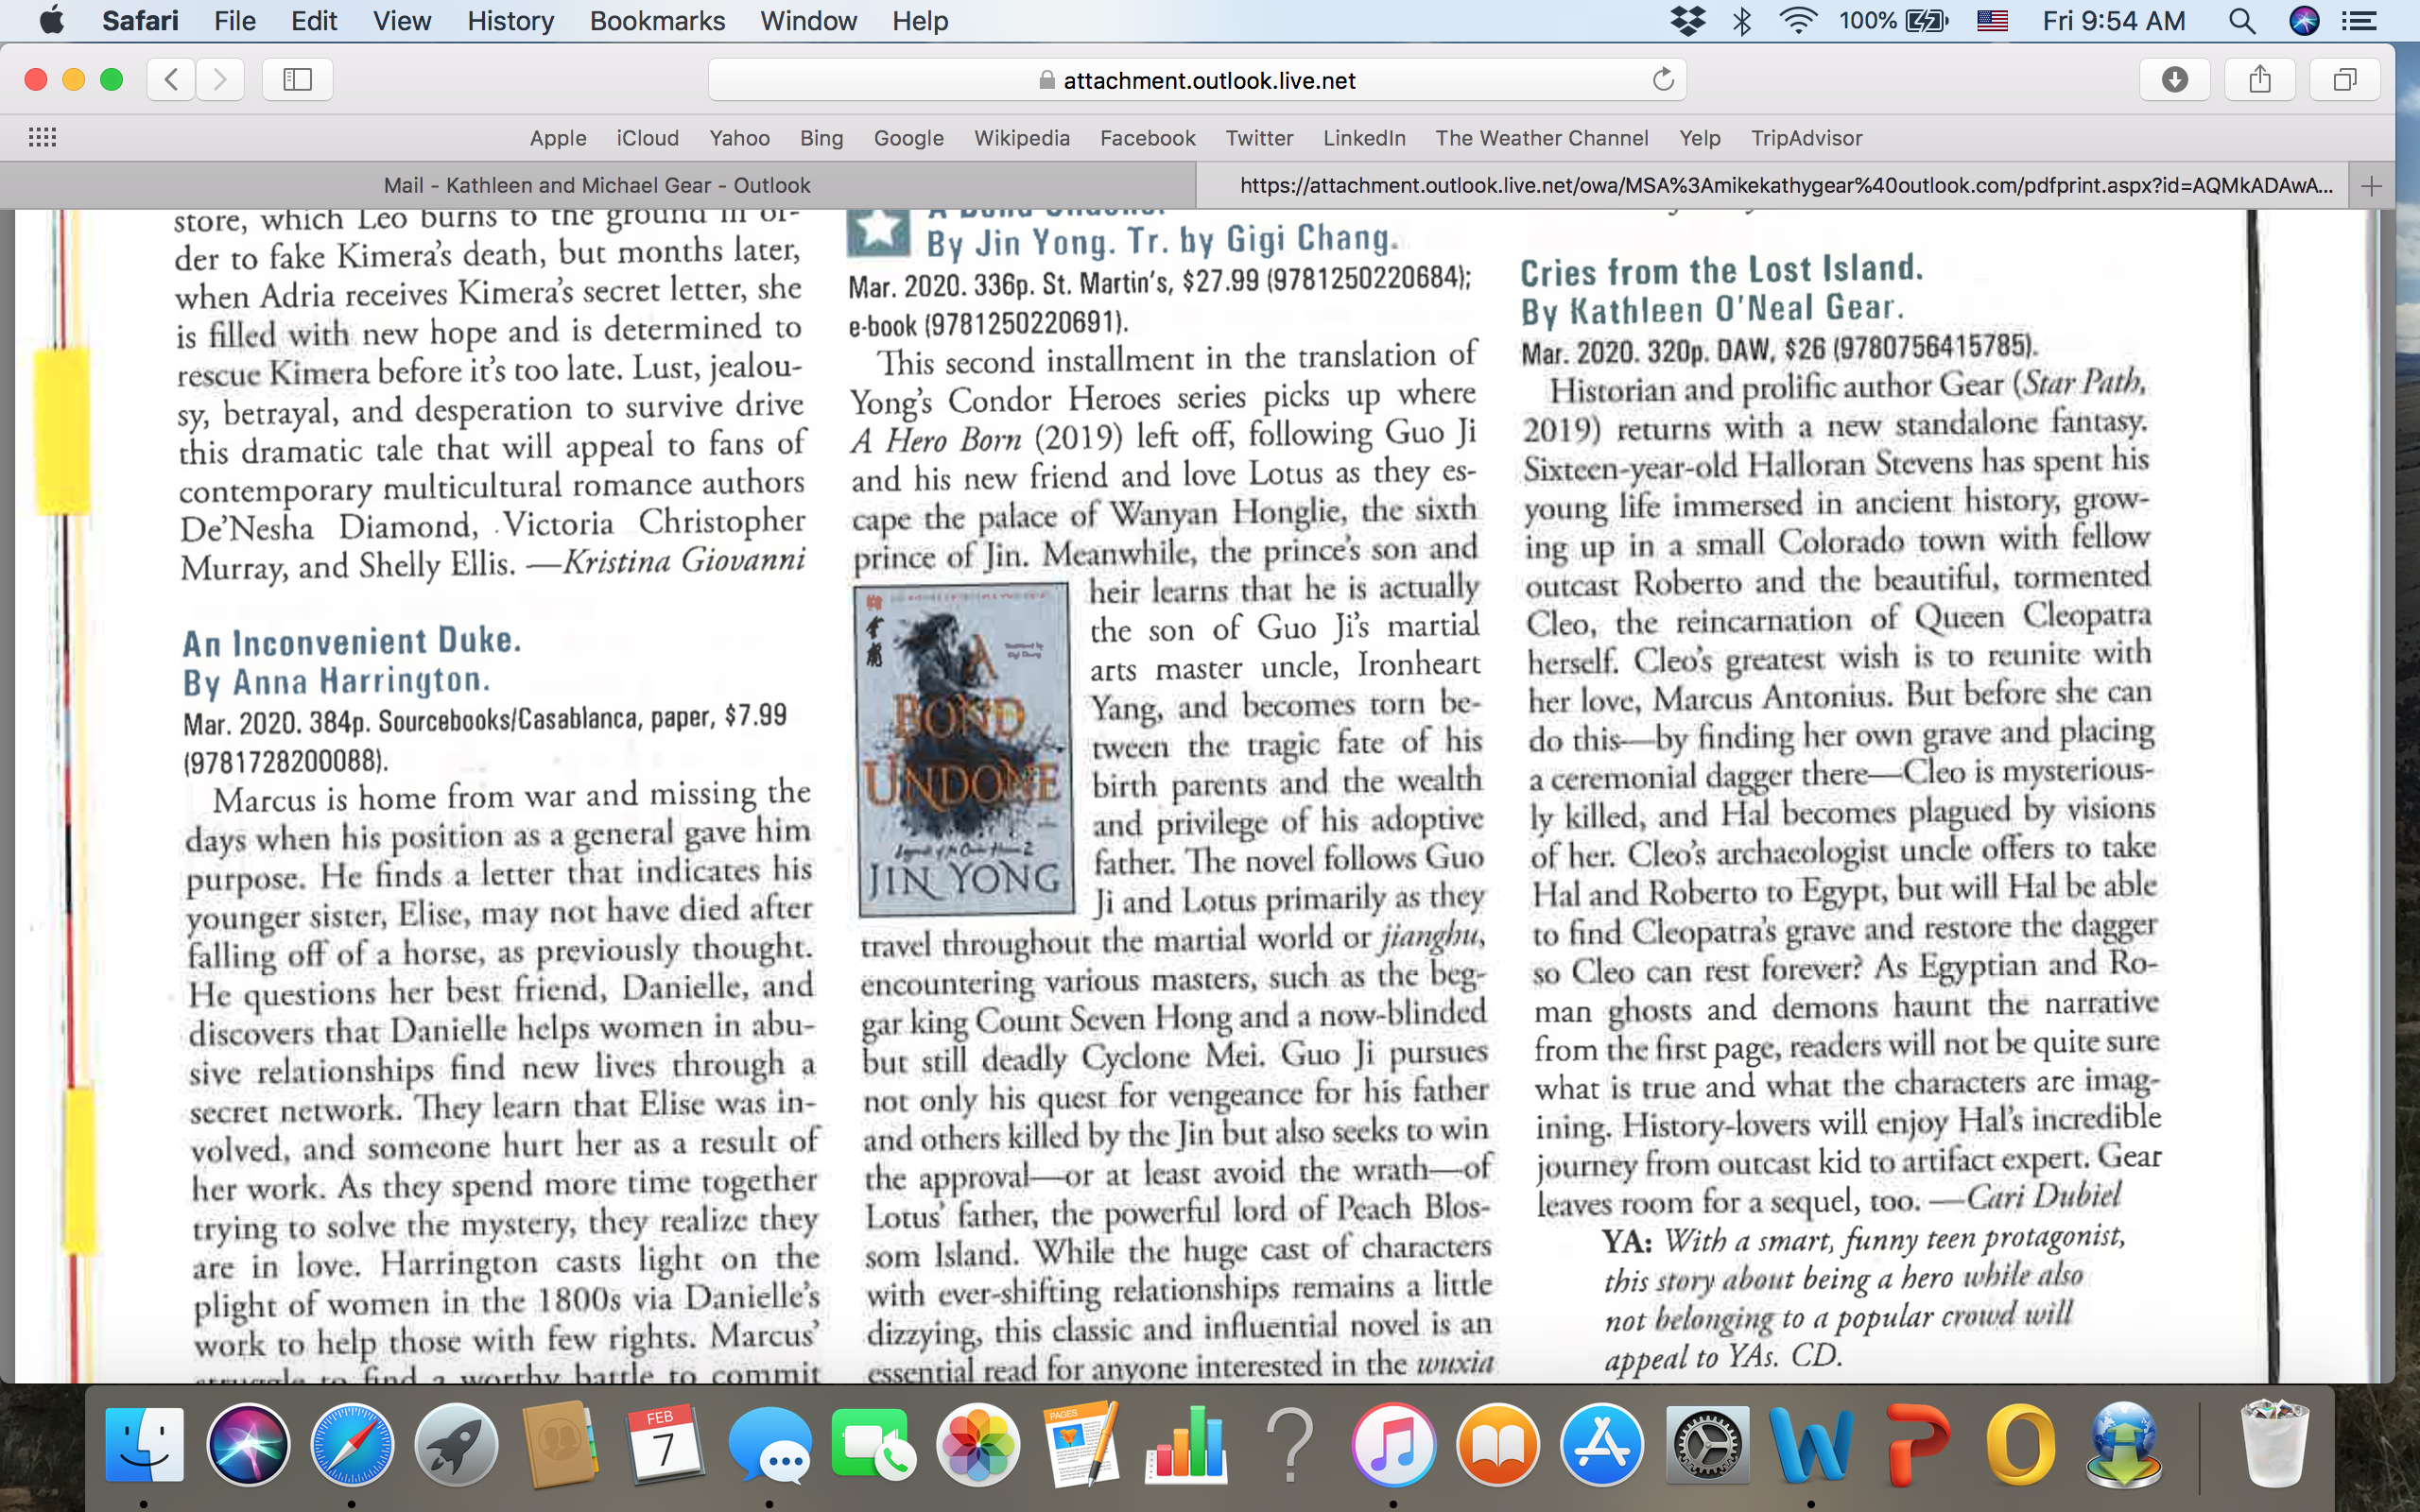The width and height of the screenshot is (2420, 1512).
Task: Open the Bluetooth status menu
Action: pyautogui.click(x=1742, y=21)
